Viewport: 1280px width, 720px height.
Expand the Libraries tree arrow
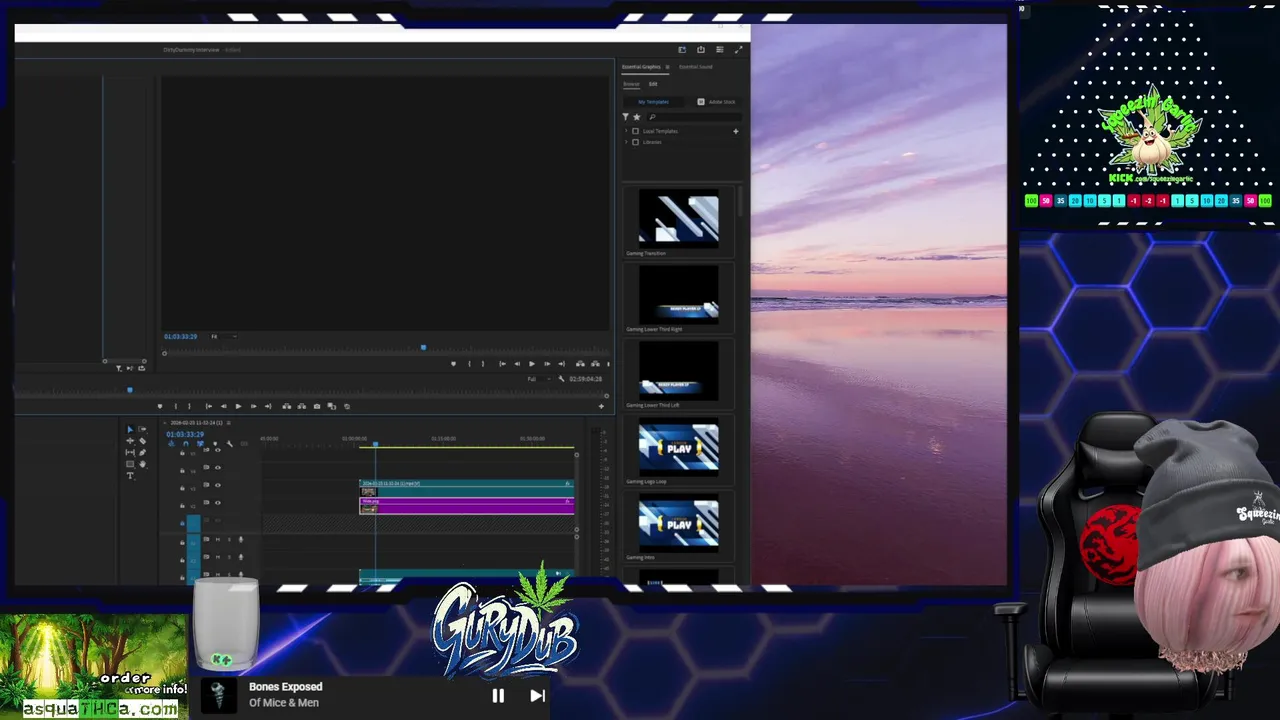[x=626, y=142]
